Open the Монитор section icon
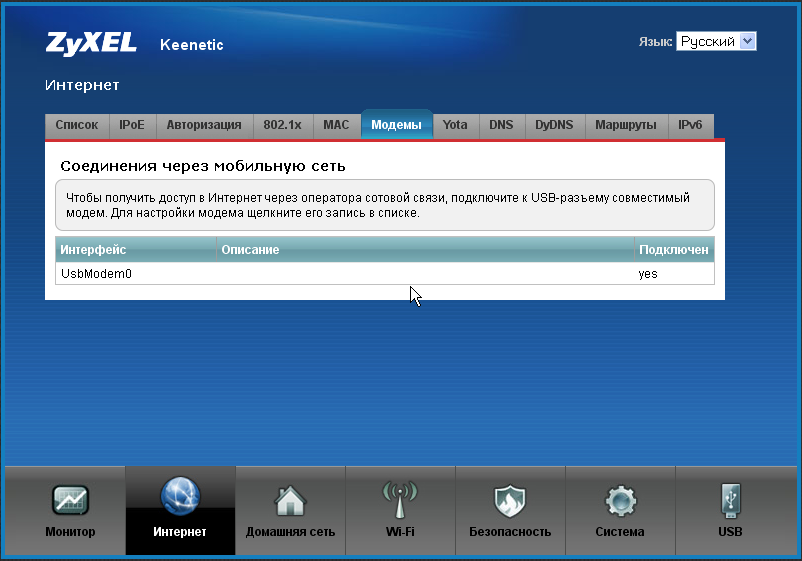802x561 pixels. (x=70, y=500)
